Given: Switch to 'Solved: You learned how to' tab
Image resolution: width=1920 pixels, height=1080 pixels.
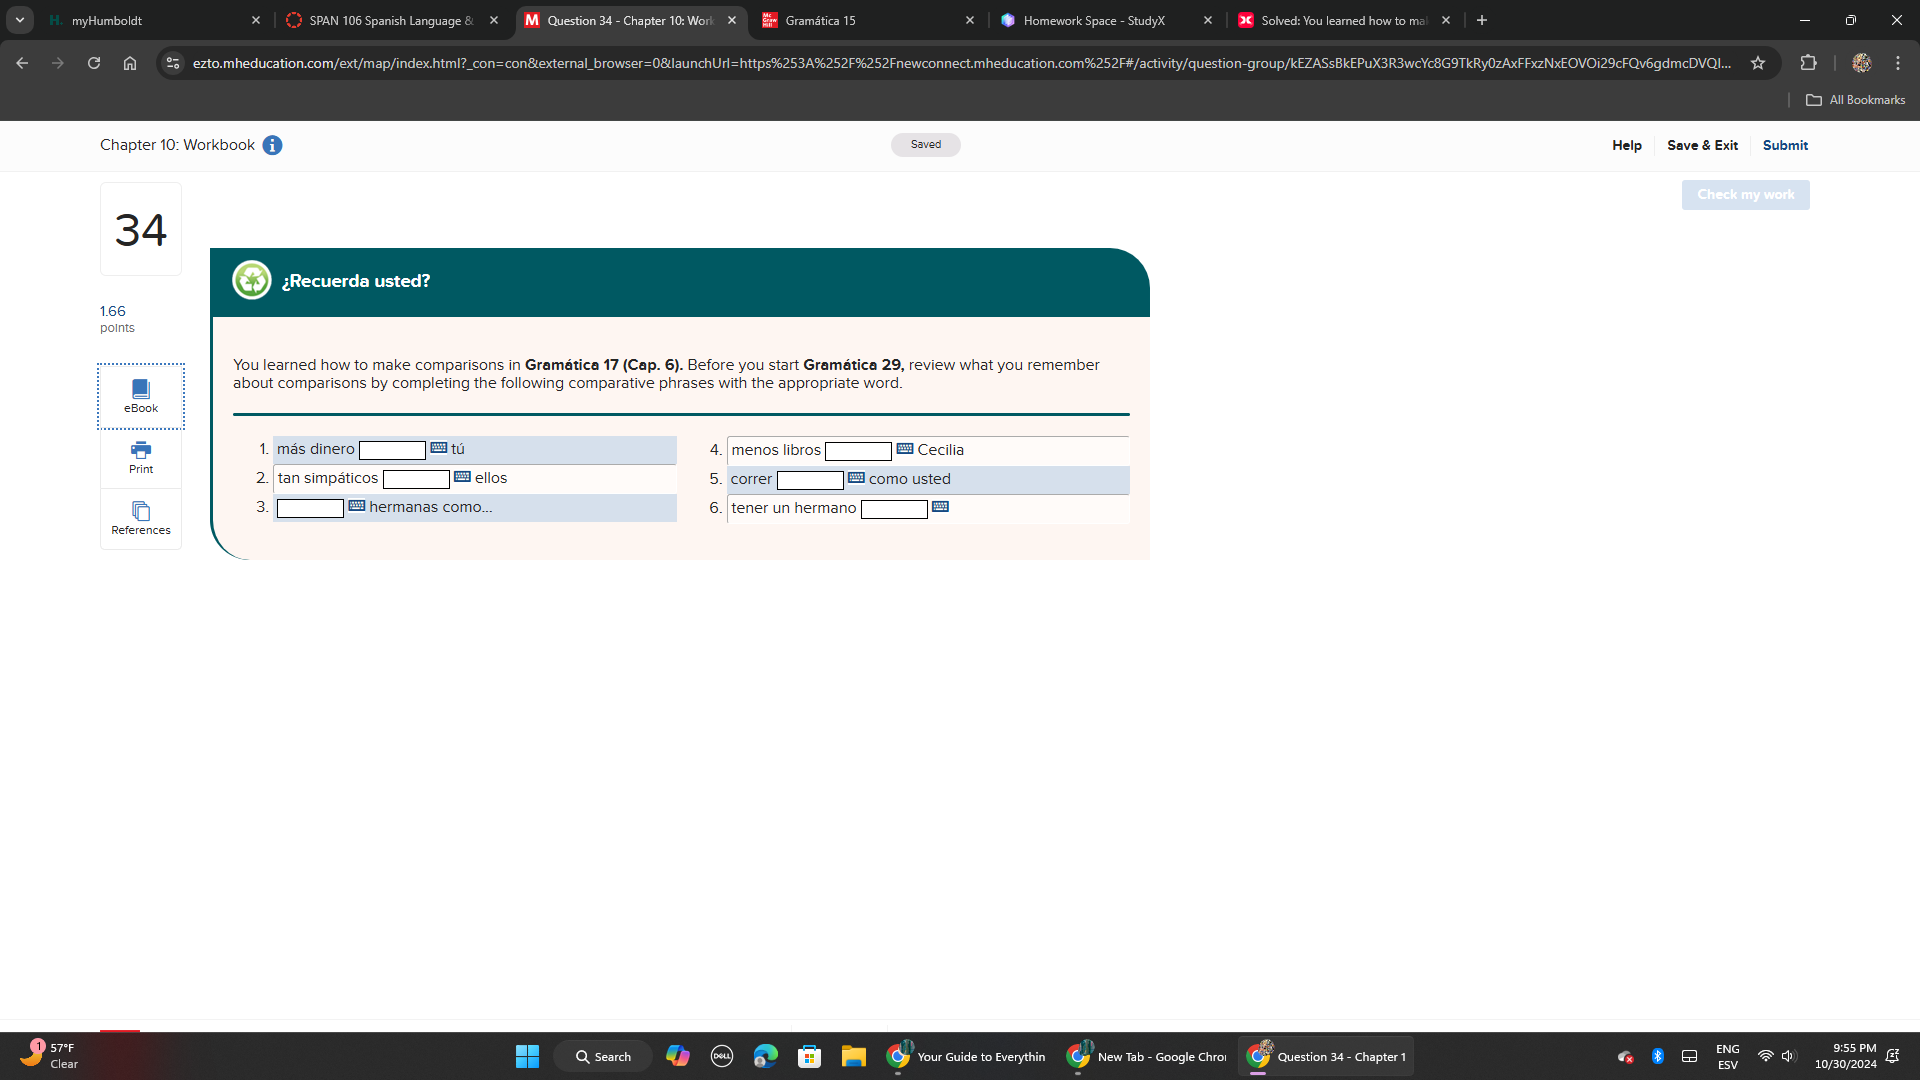Looking at the screenshot, I should (x=1344, y=20).
